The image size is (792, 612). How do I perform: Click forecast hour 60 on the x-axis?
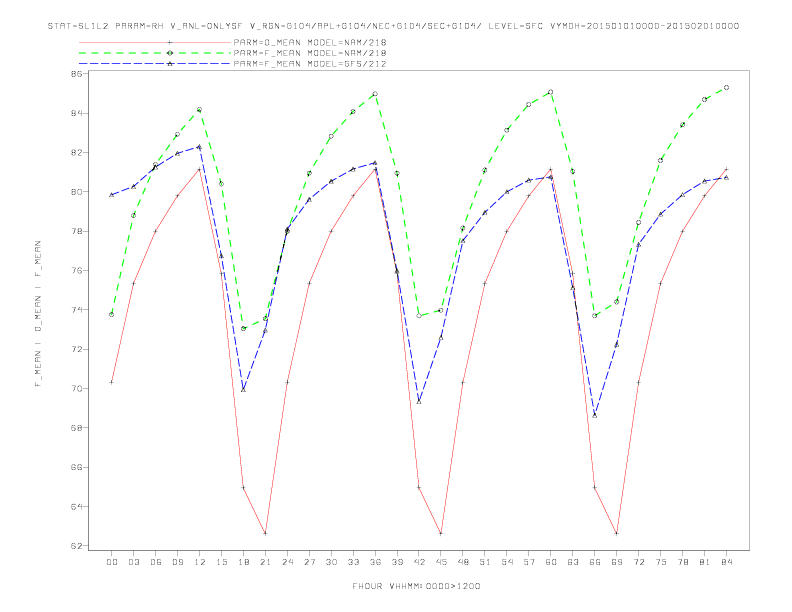551,562
